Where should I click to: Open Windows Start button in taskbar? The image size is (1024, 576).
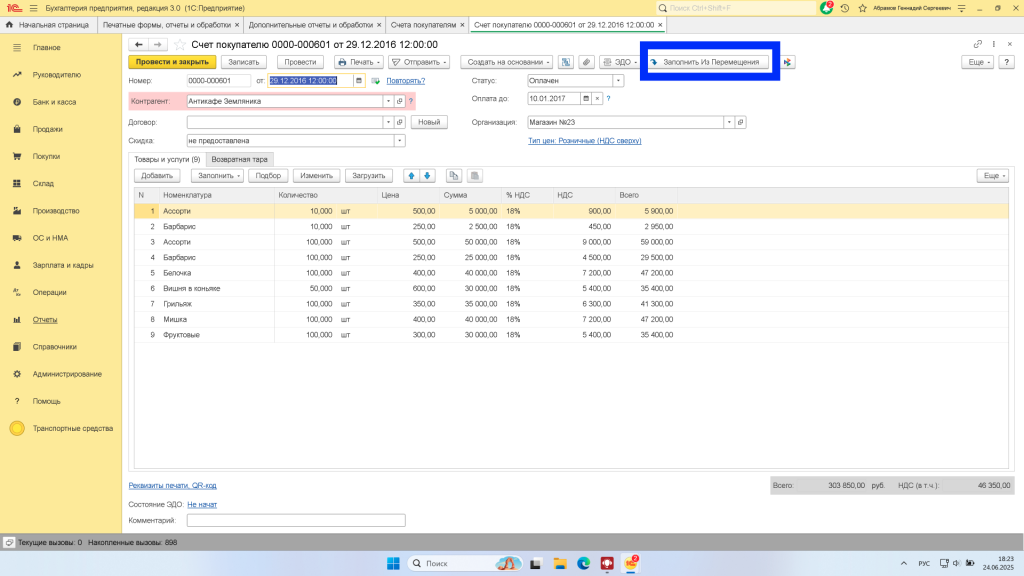pyautogui.click(x=393, y=563)
